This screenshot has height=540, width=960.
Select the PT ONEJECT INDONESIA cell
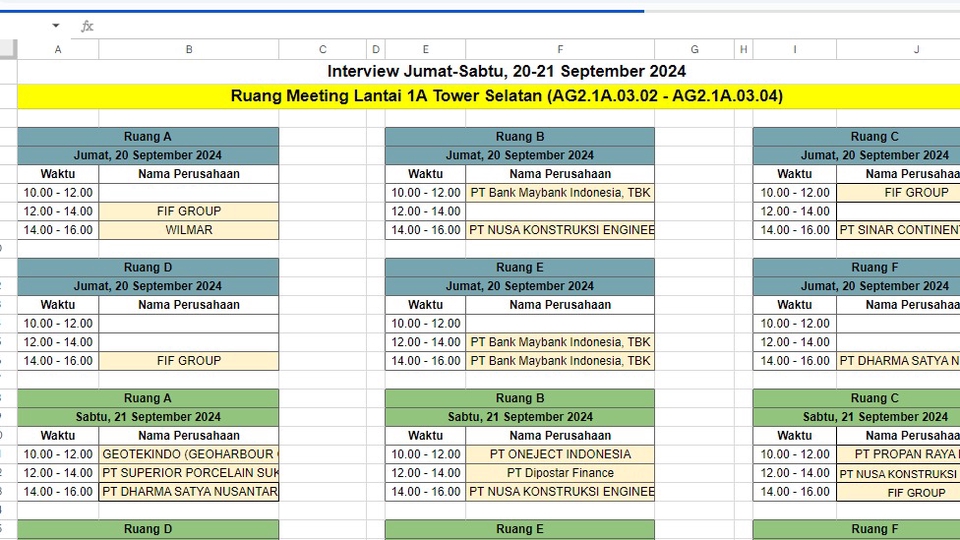click(560, 454)
